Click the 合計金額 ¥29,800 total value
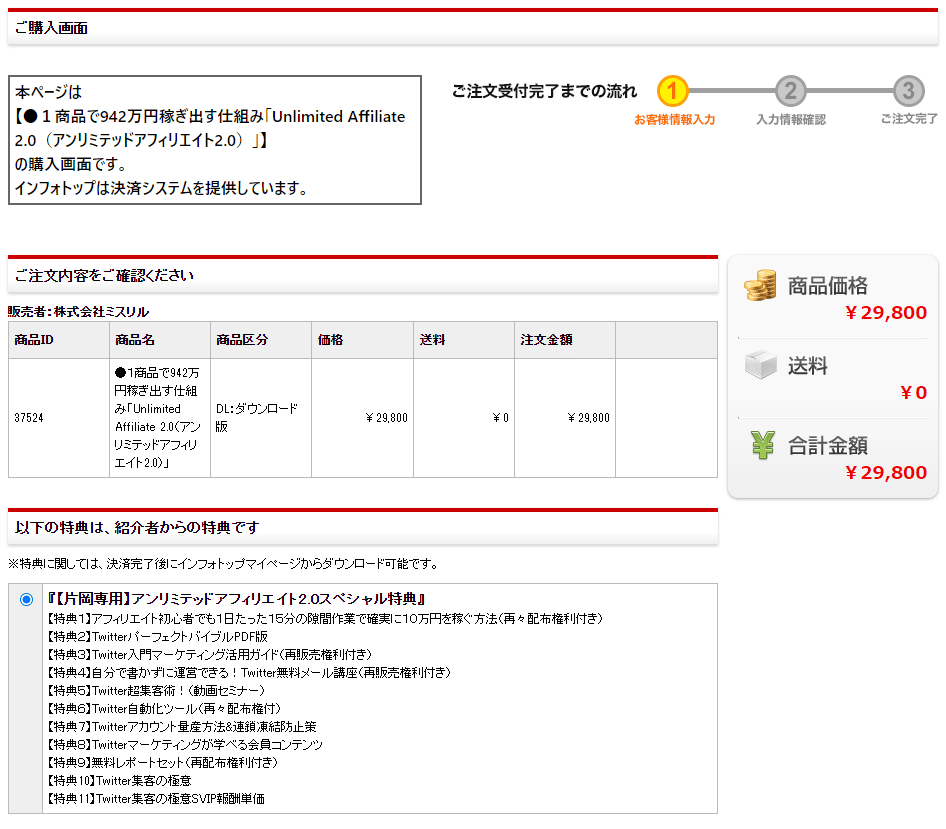The height and width of the screenshot is (829, 946). tap(885, 473)
